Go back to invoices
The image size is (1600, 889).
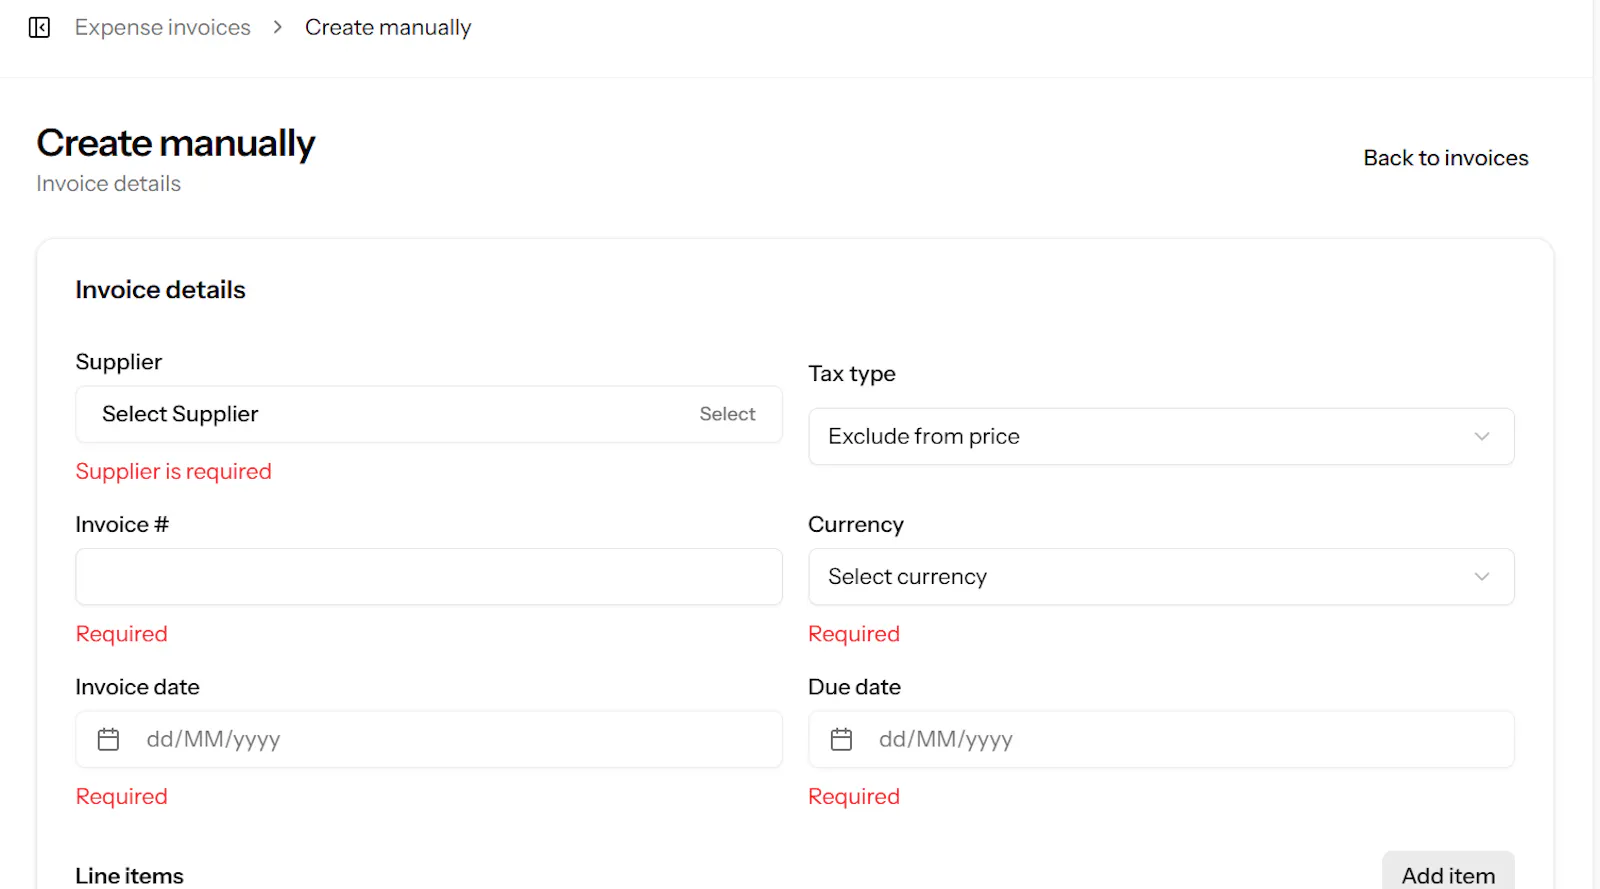1446,158
